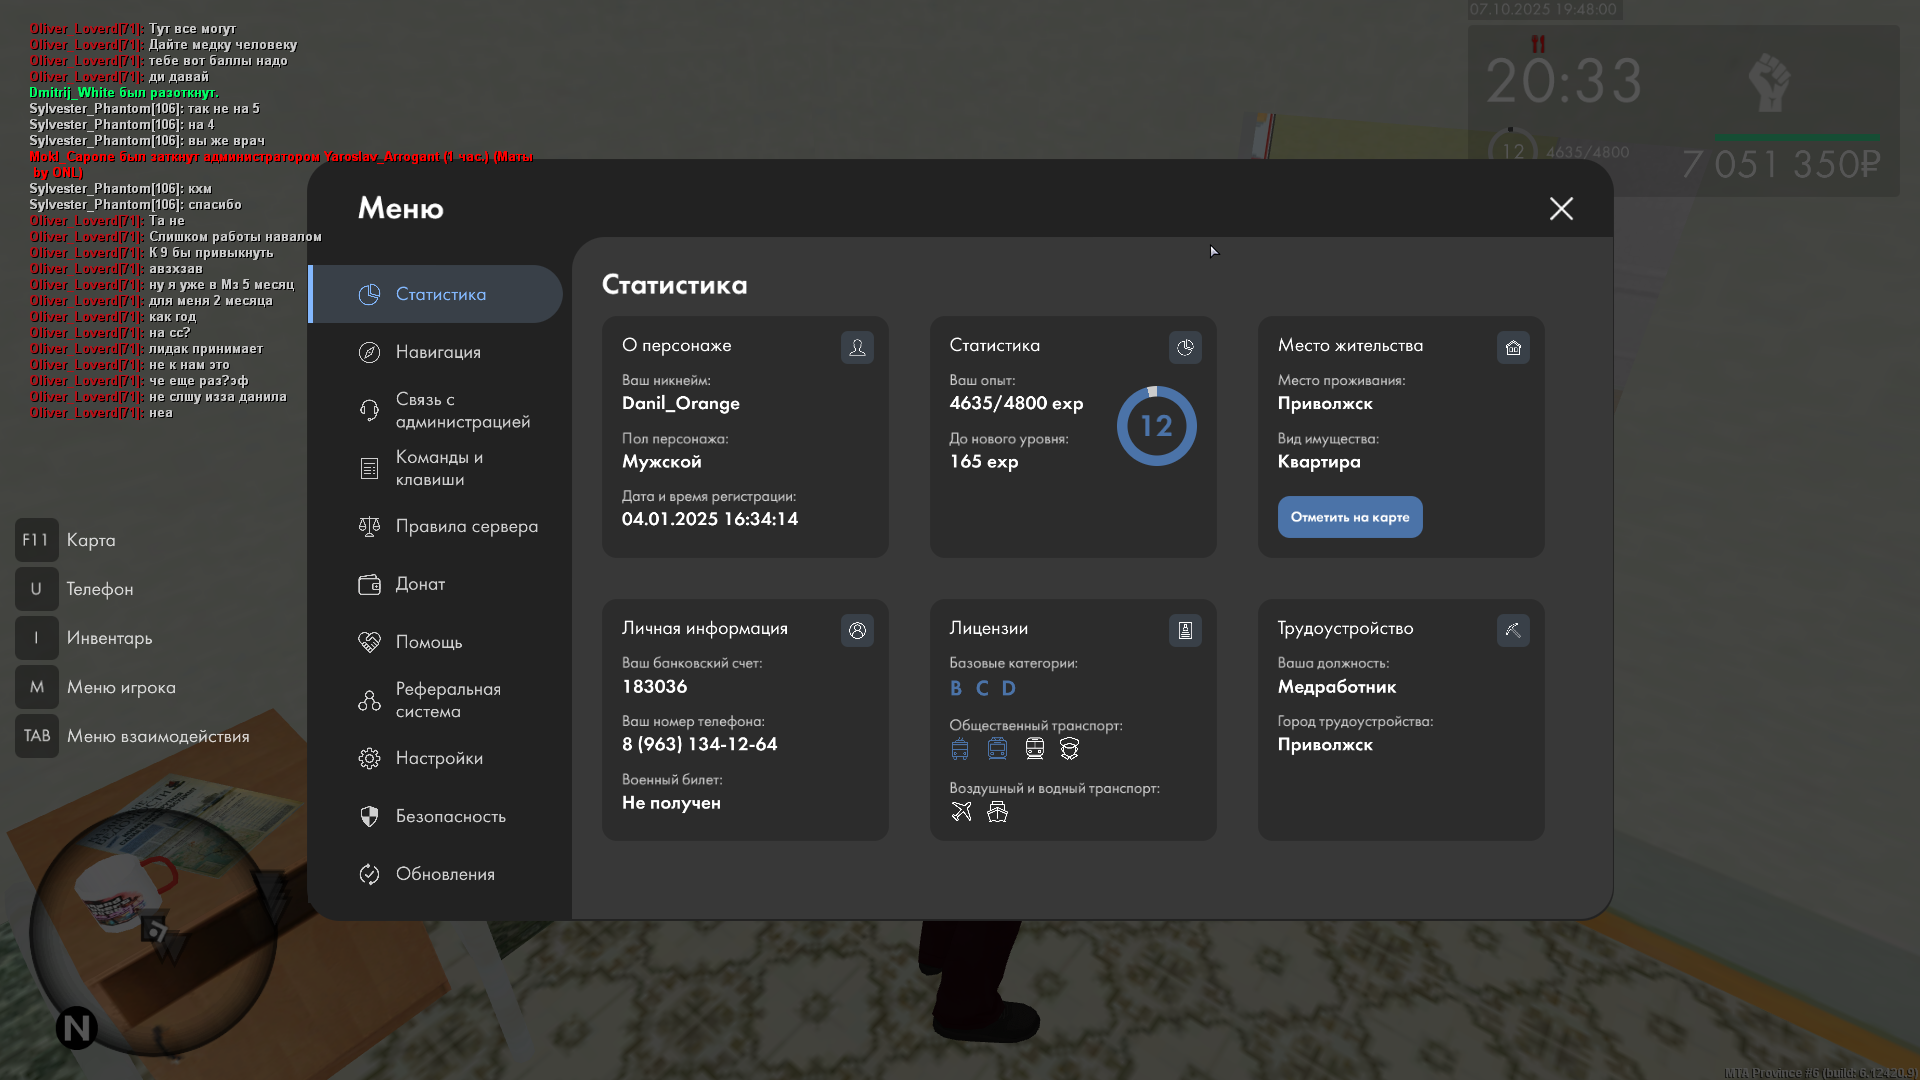Open the Навигация menu section

point(437,352)
